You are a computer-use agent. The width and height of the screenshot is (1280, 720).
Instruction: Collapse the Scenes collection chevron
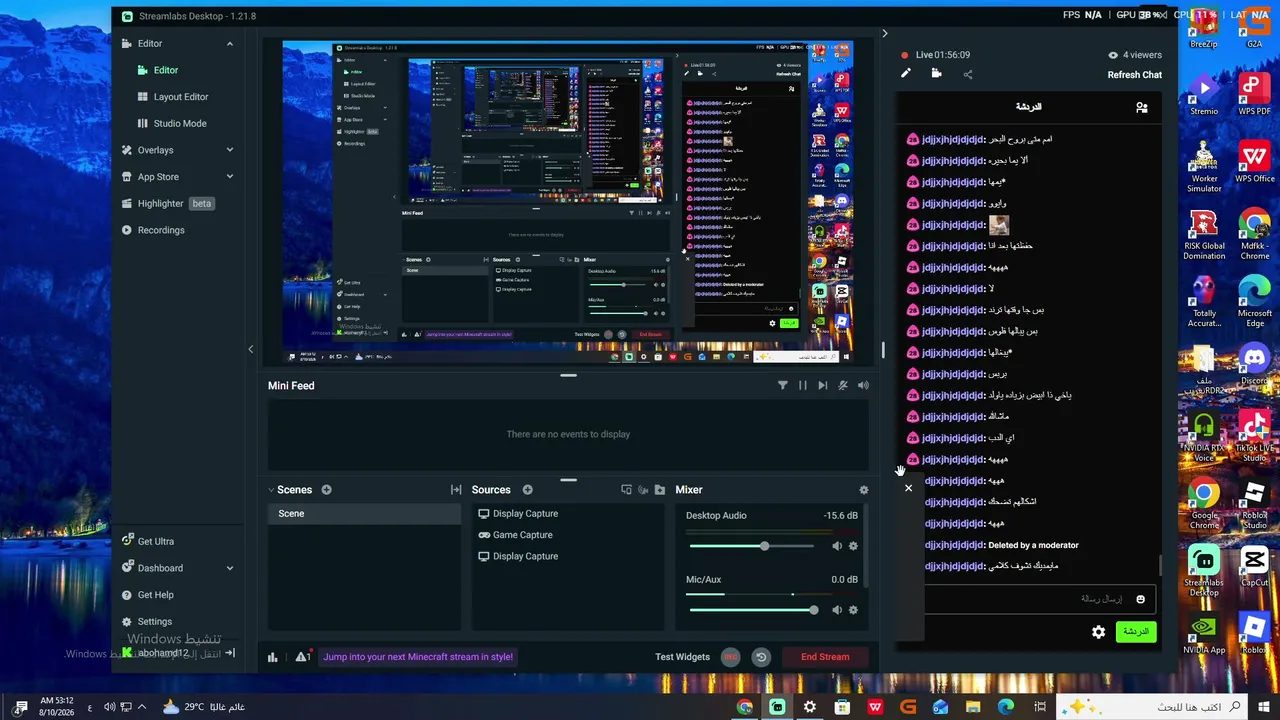(271, 490)
